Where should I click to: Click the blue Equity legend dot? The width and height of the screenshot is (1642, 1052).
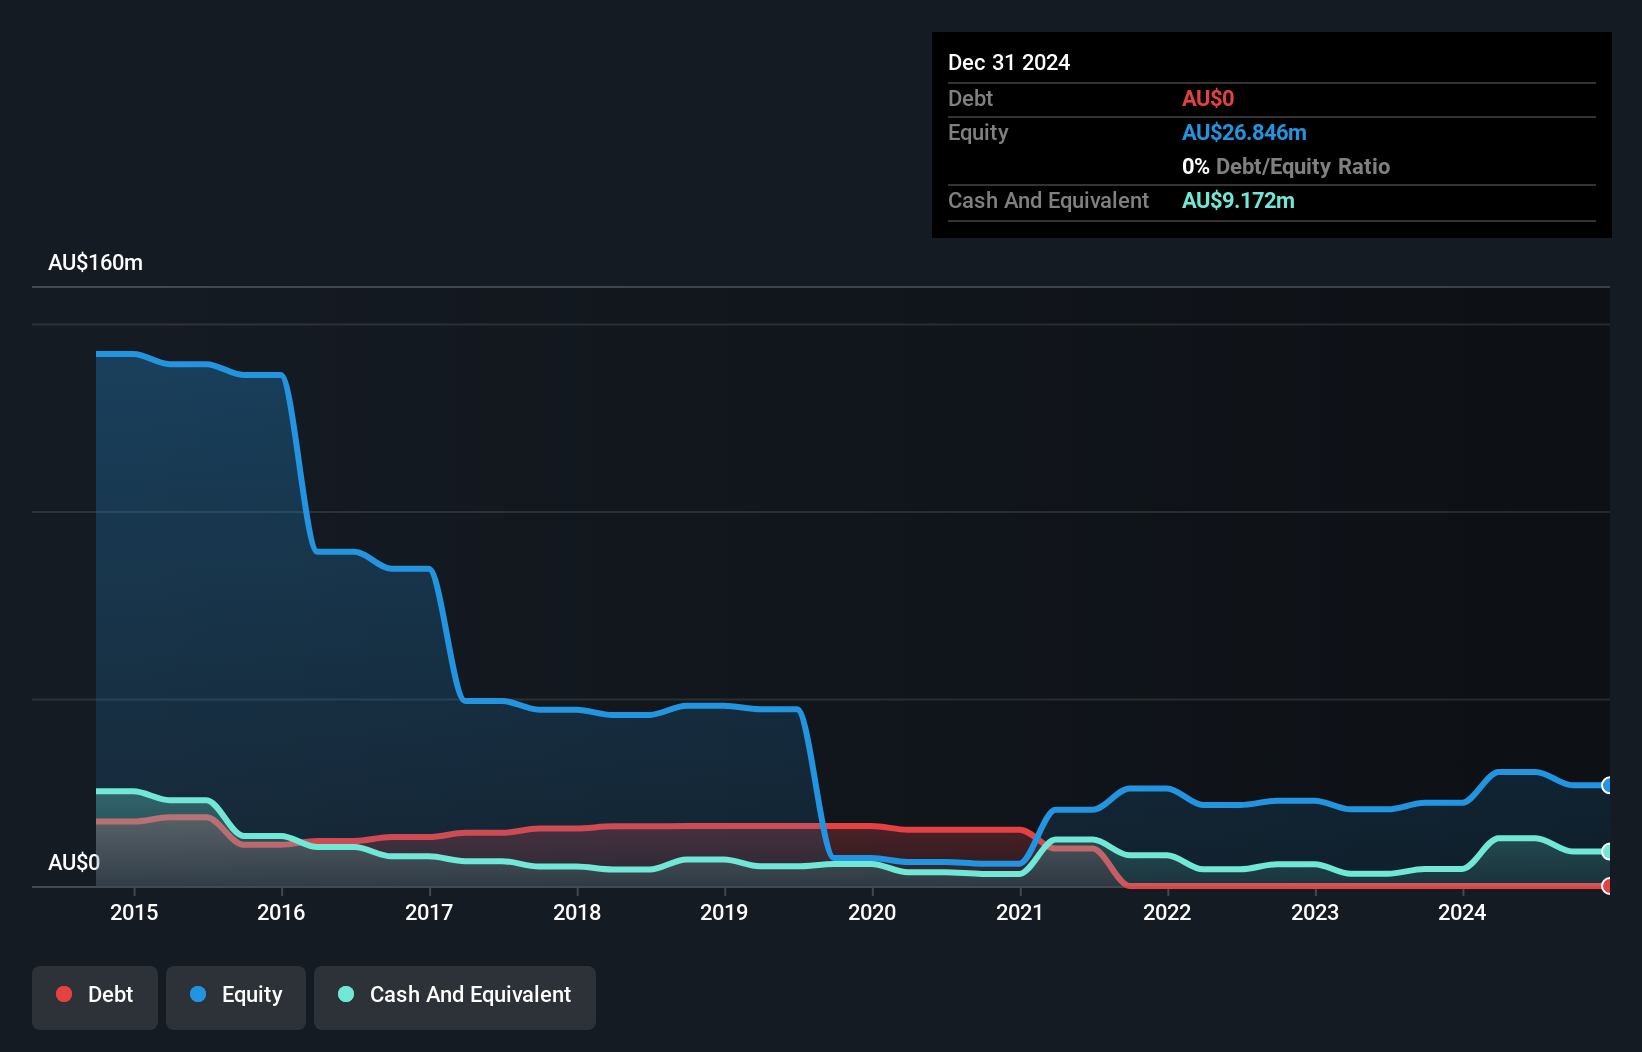[199, 995]
